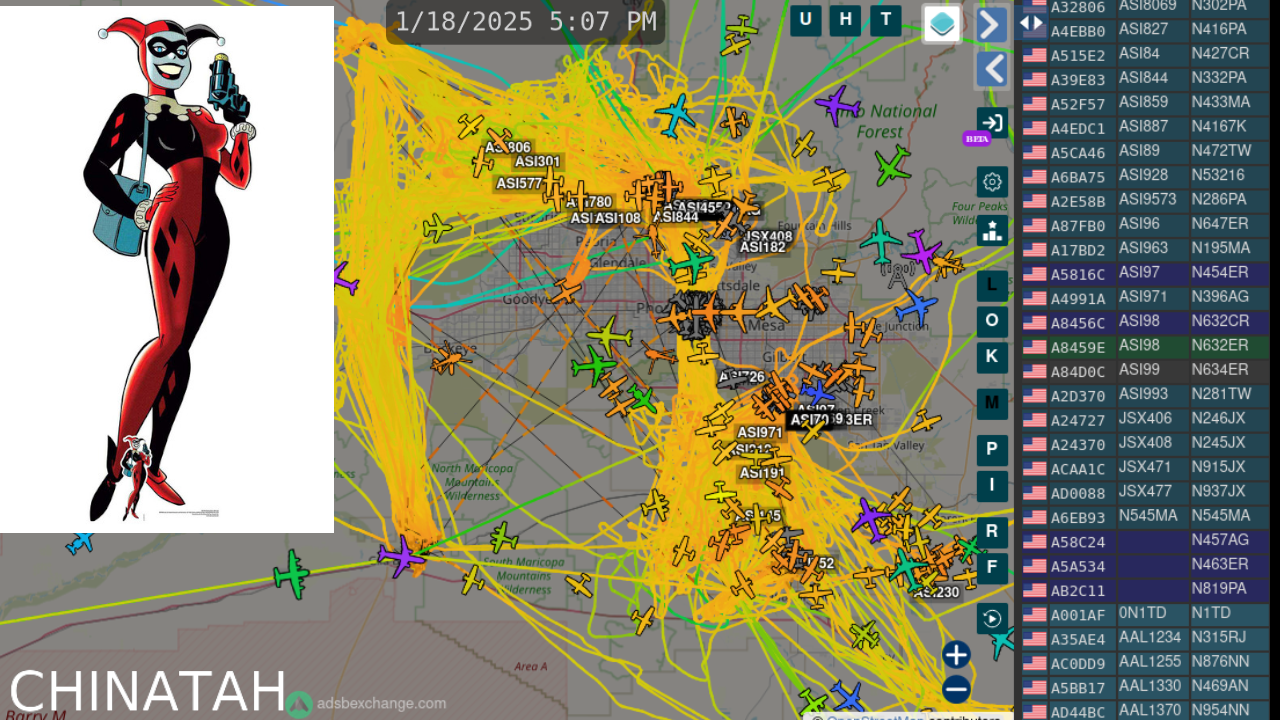Screen dimensions: 1280x720
Task: Select the purple aircraft near Tonto National Forest
Action: 837,104
